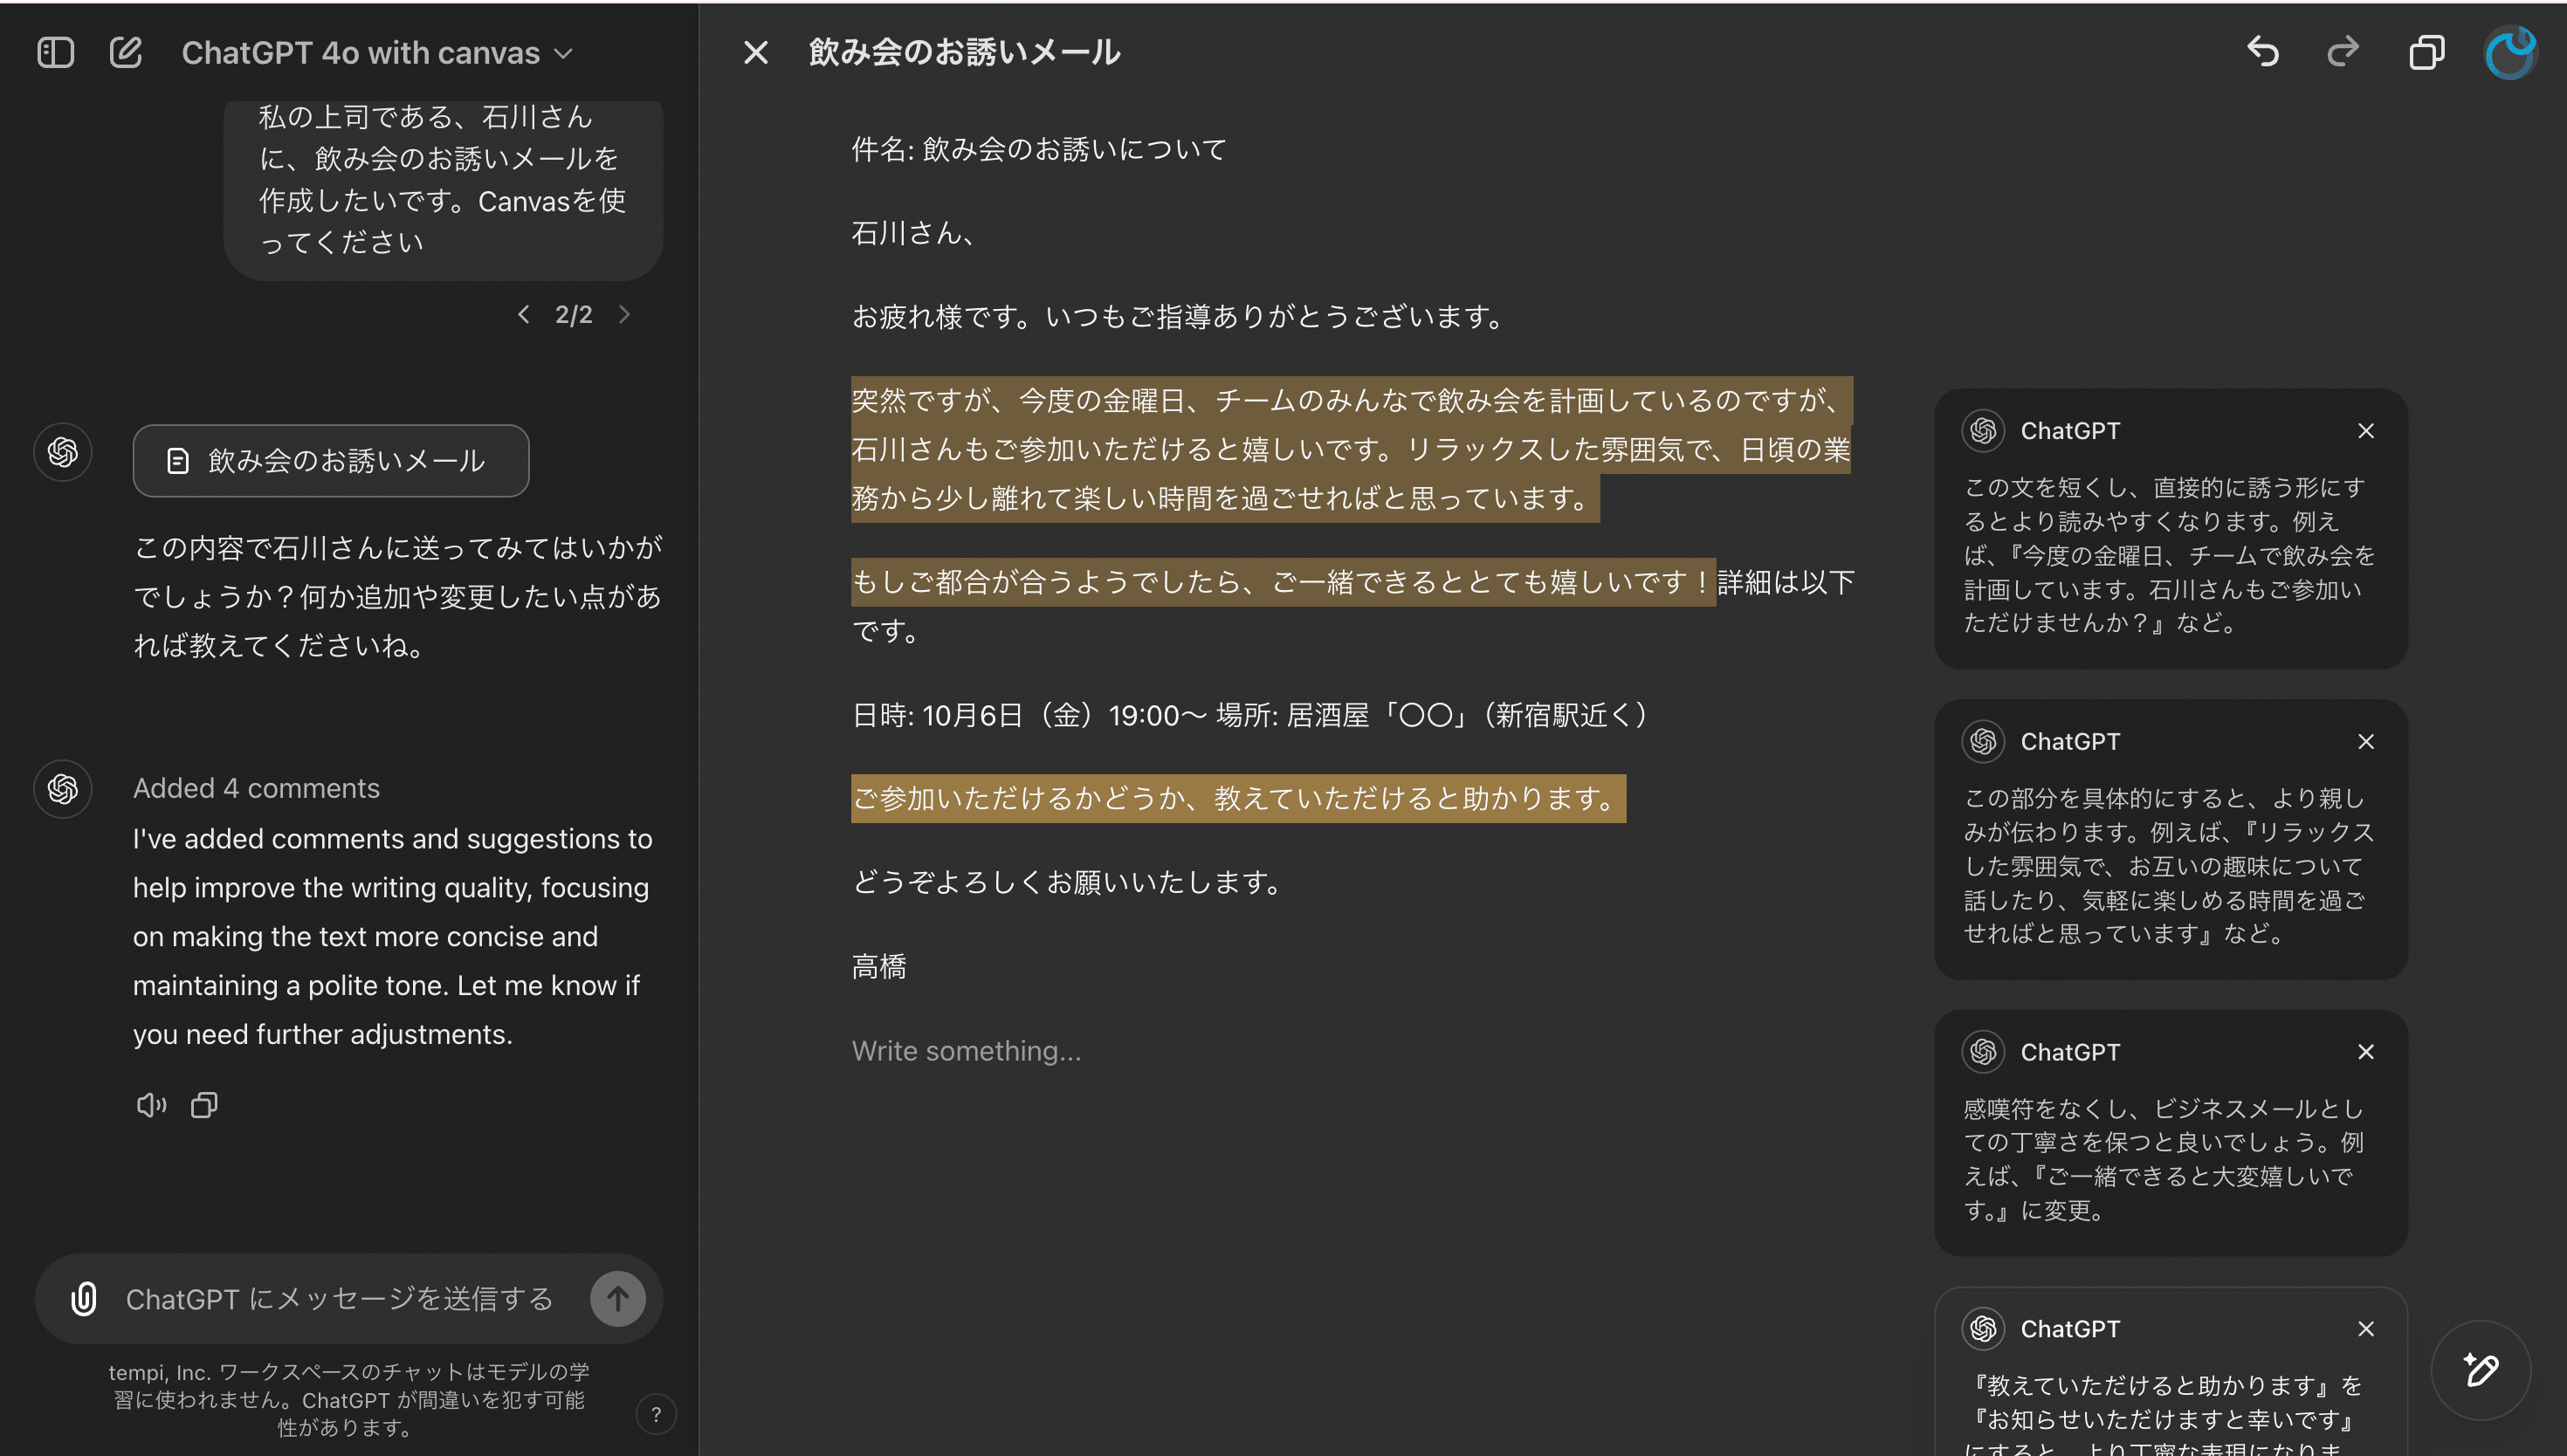Close the canvas document panel
The image size is (2567, 1456).
point(756,52)
